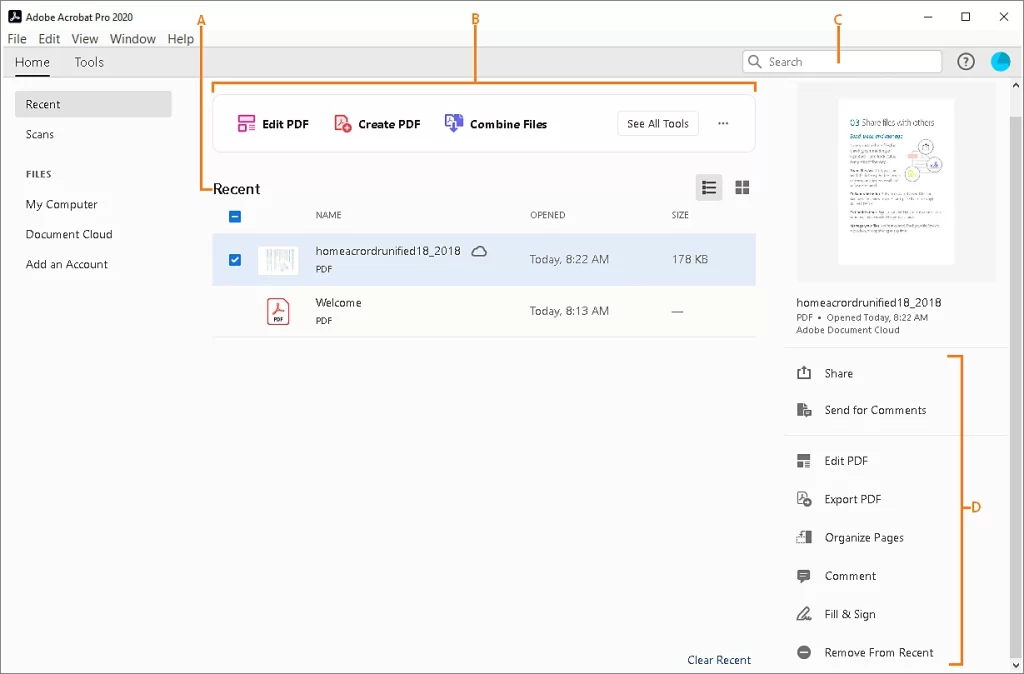The image size is (1024, 674).
Task: Share the selected document
Action: pyautogui.click(x=838, y=373)
